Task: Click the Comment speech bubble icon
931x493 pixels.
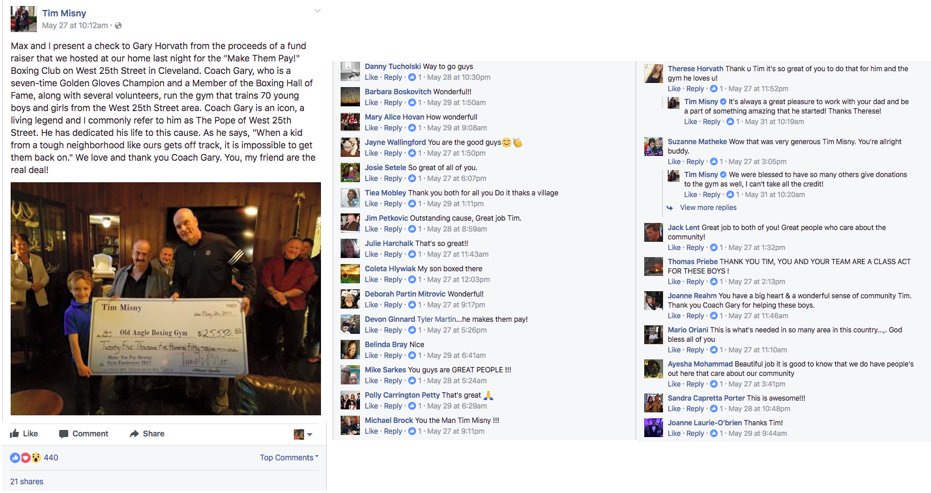Action: coord(64,434)
